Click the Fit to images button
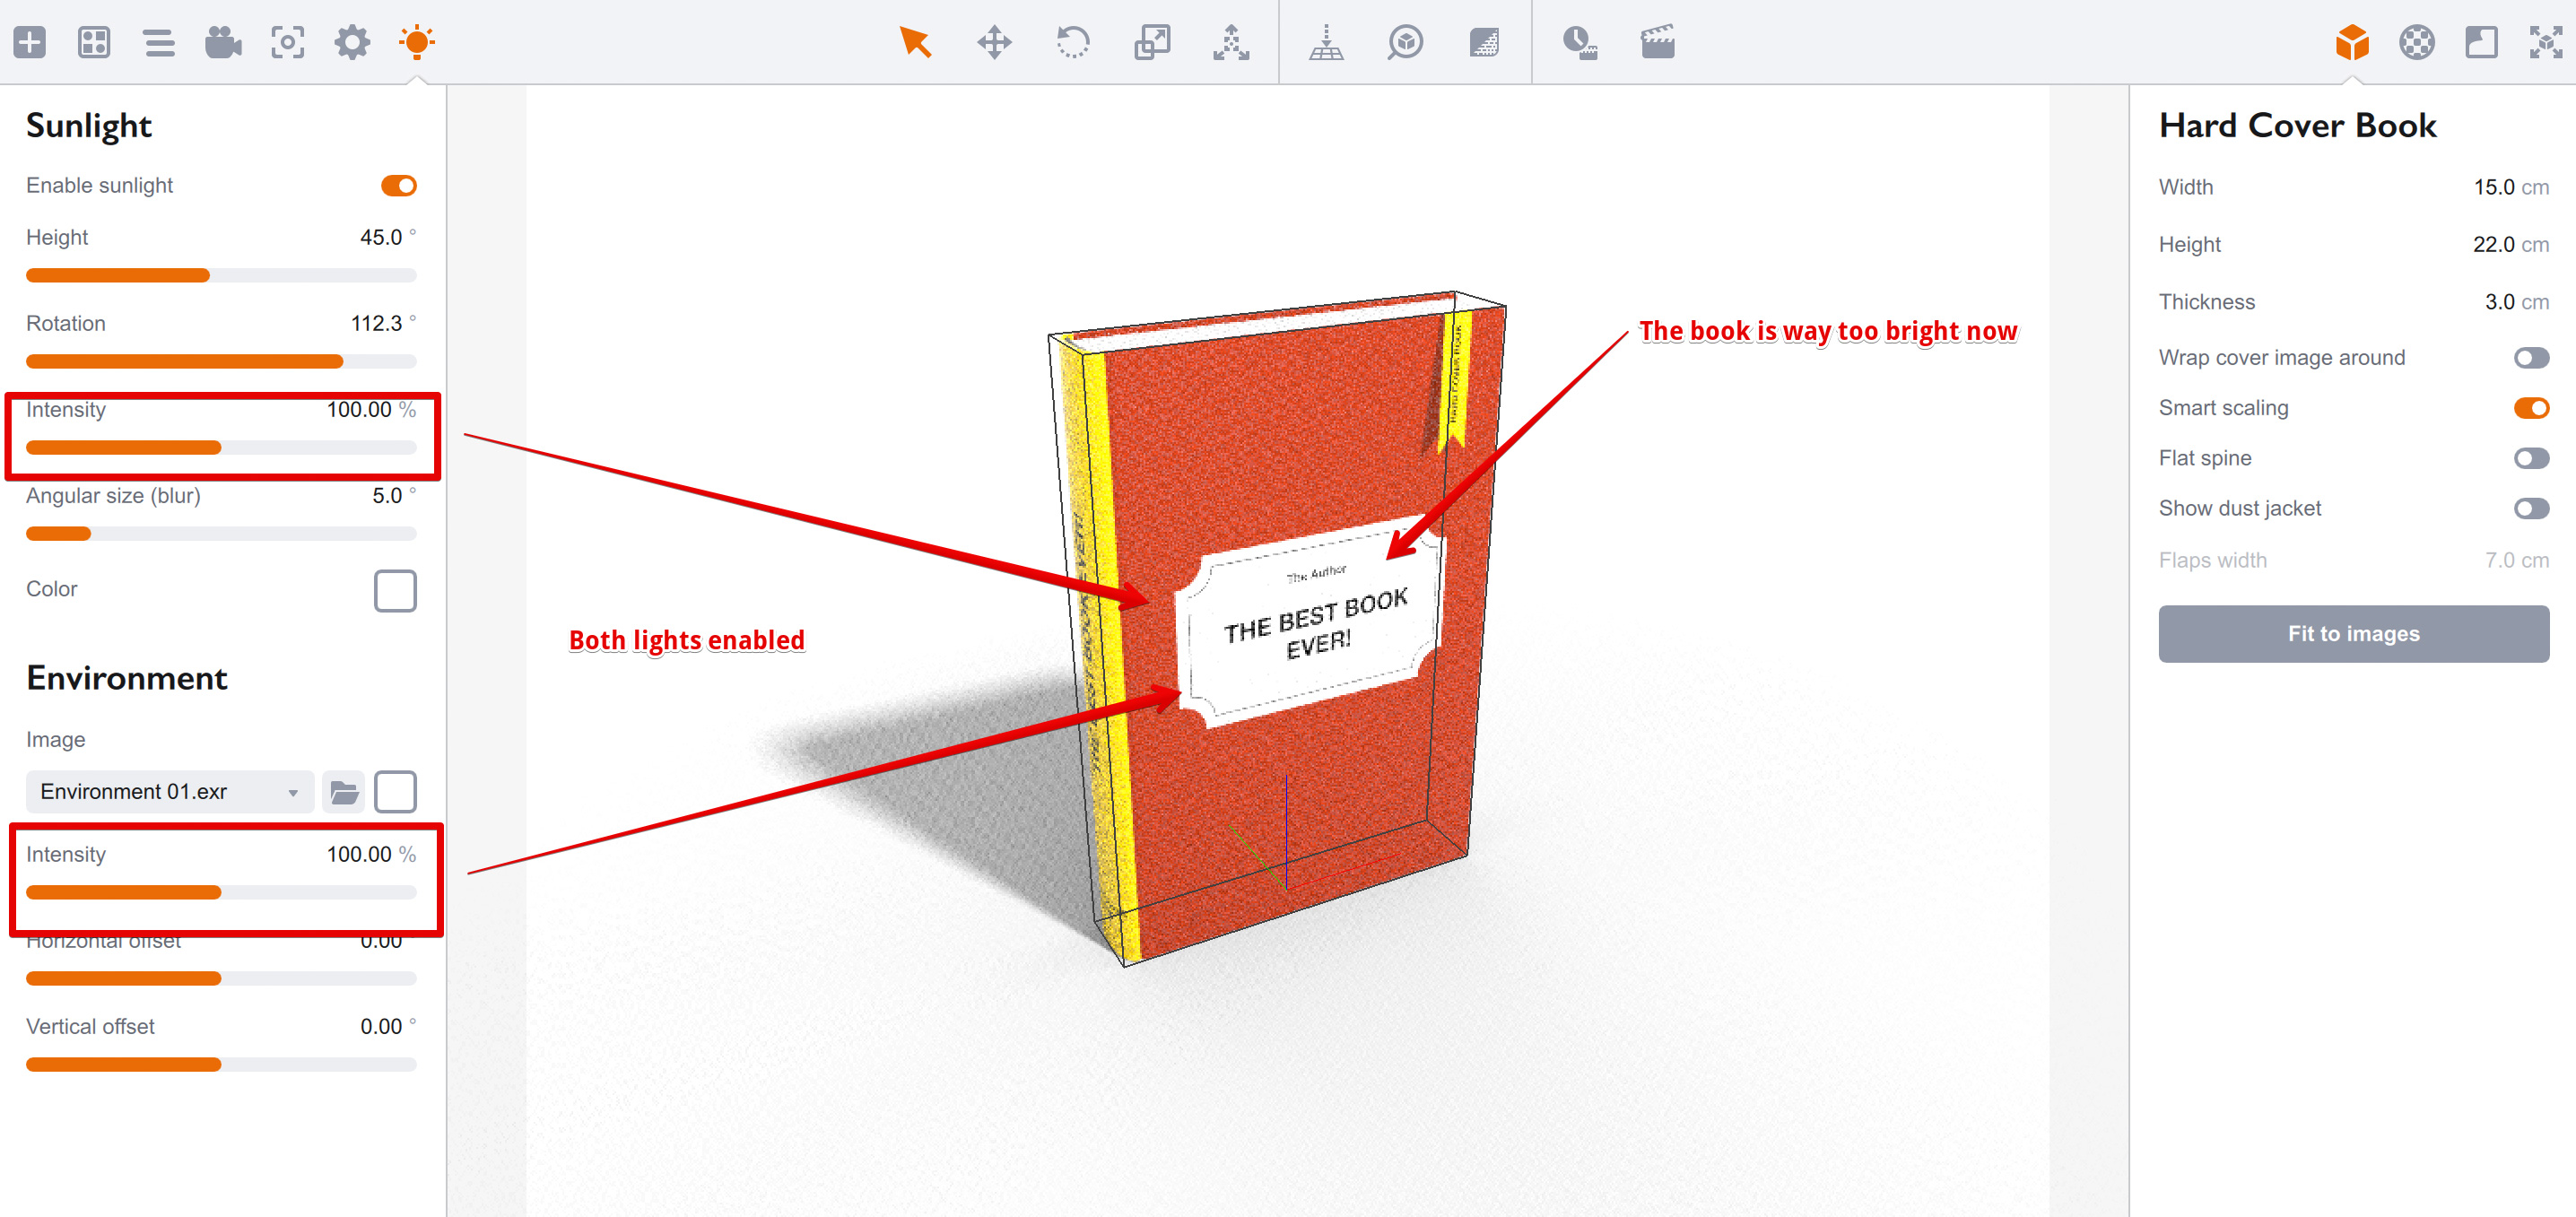Screen dimensions: 2576x1217 tap(2352, 633)
